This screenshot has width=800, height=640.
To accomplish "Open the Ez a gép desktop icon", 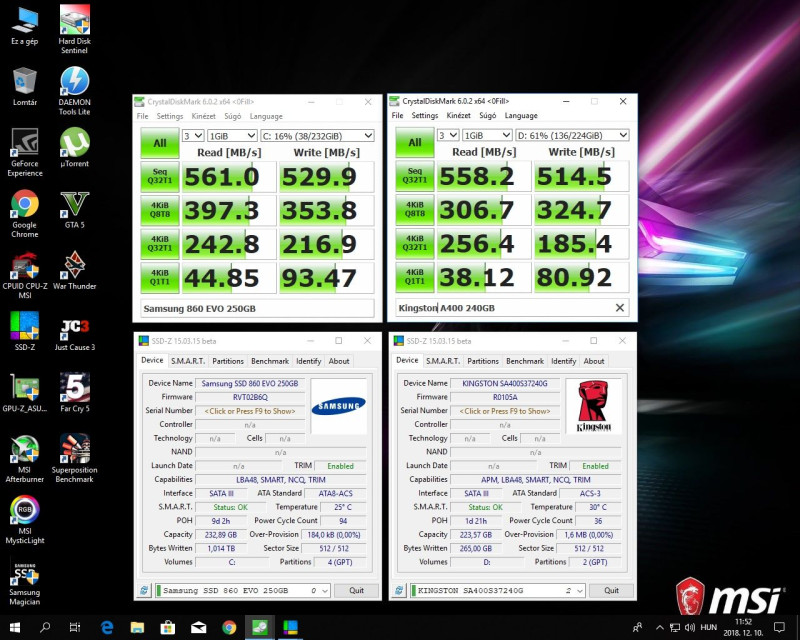I will pos(24,27).
